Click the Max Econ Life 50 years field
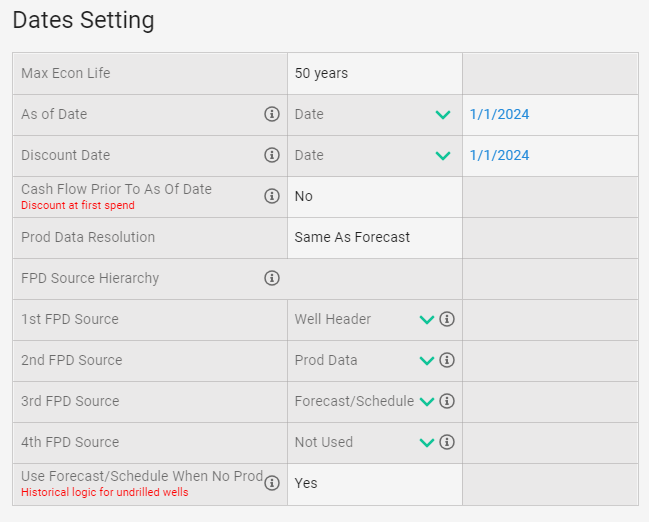This screenshot has height=522, width=649. tap(321, 73)
